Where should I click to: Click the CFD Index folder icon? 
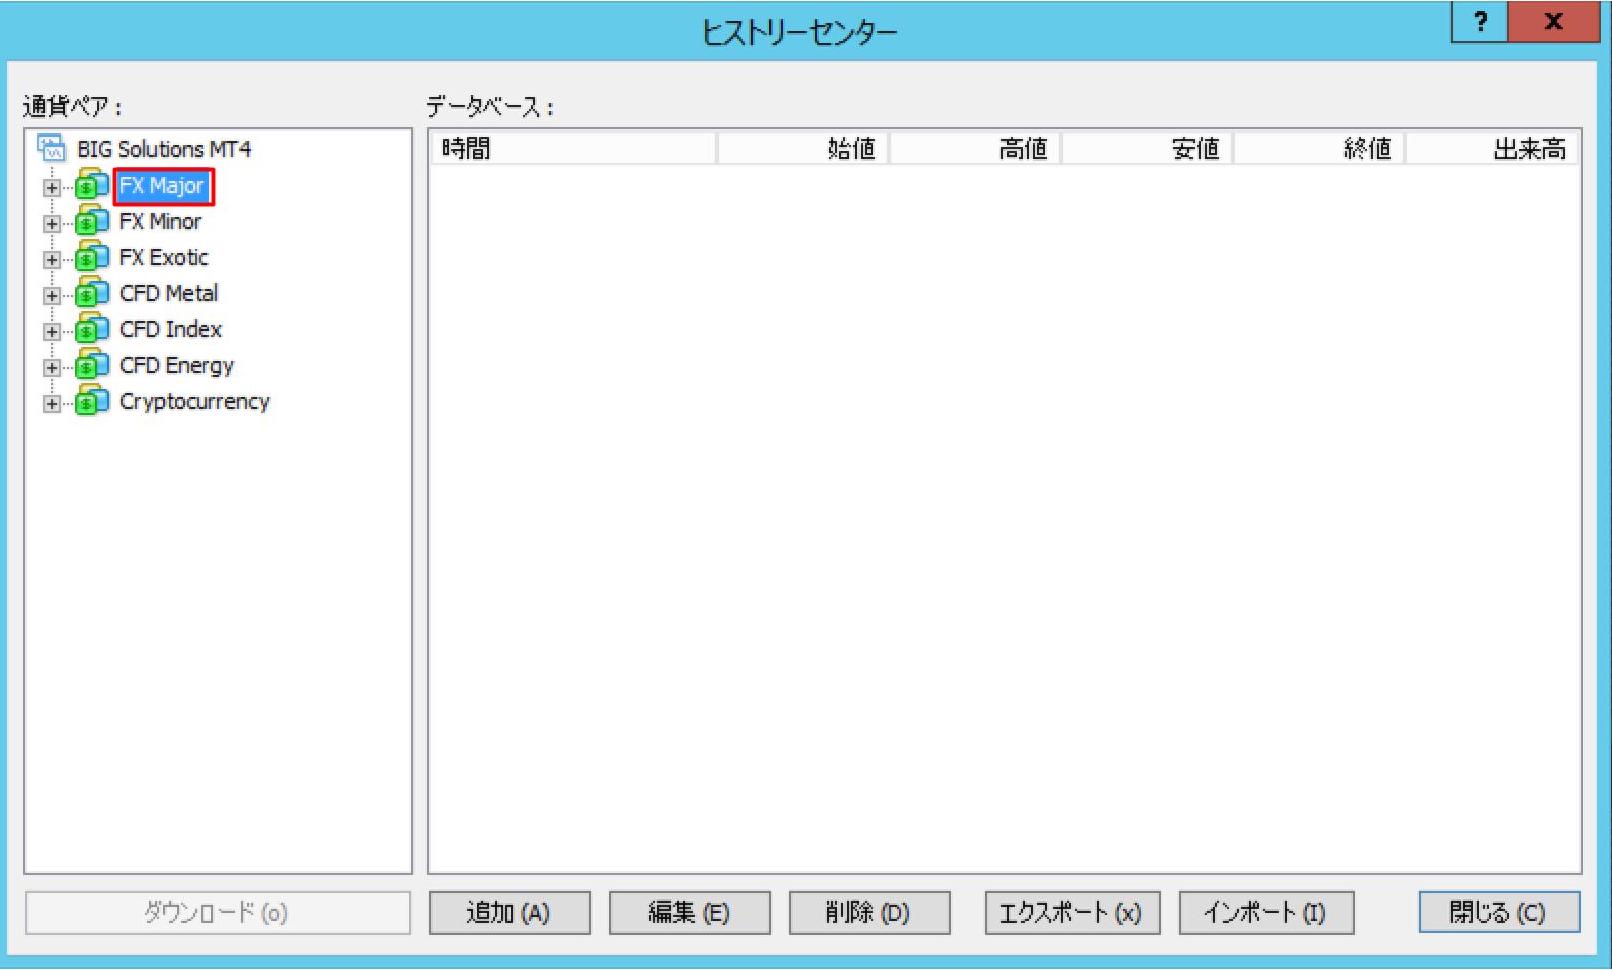coord(92,329)
